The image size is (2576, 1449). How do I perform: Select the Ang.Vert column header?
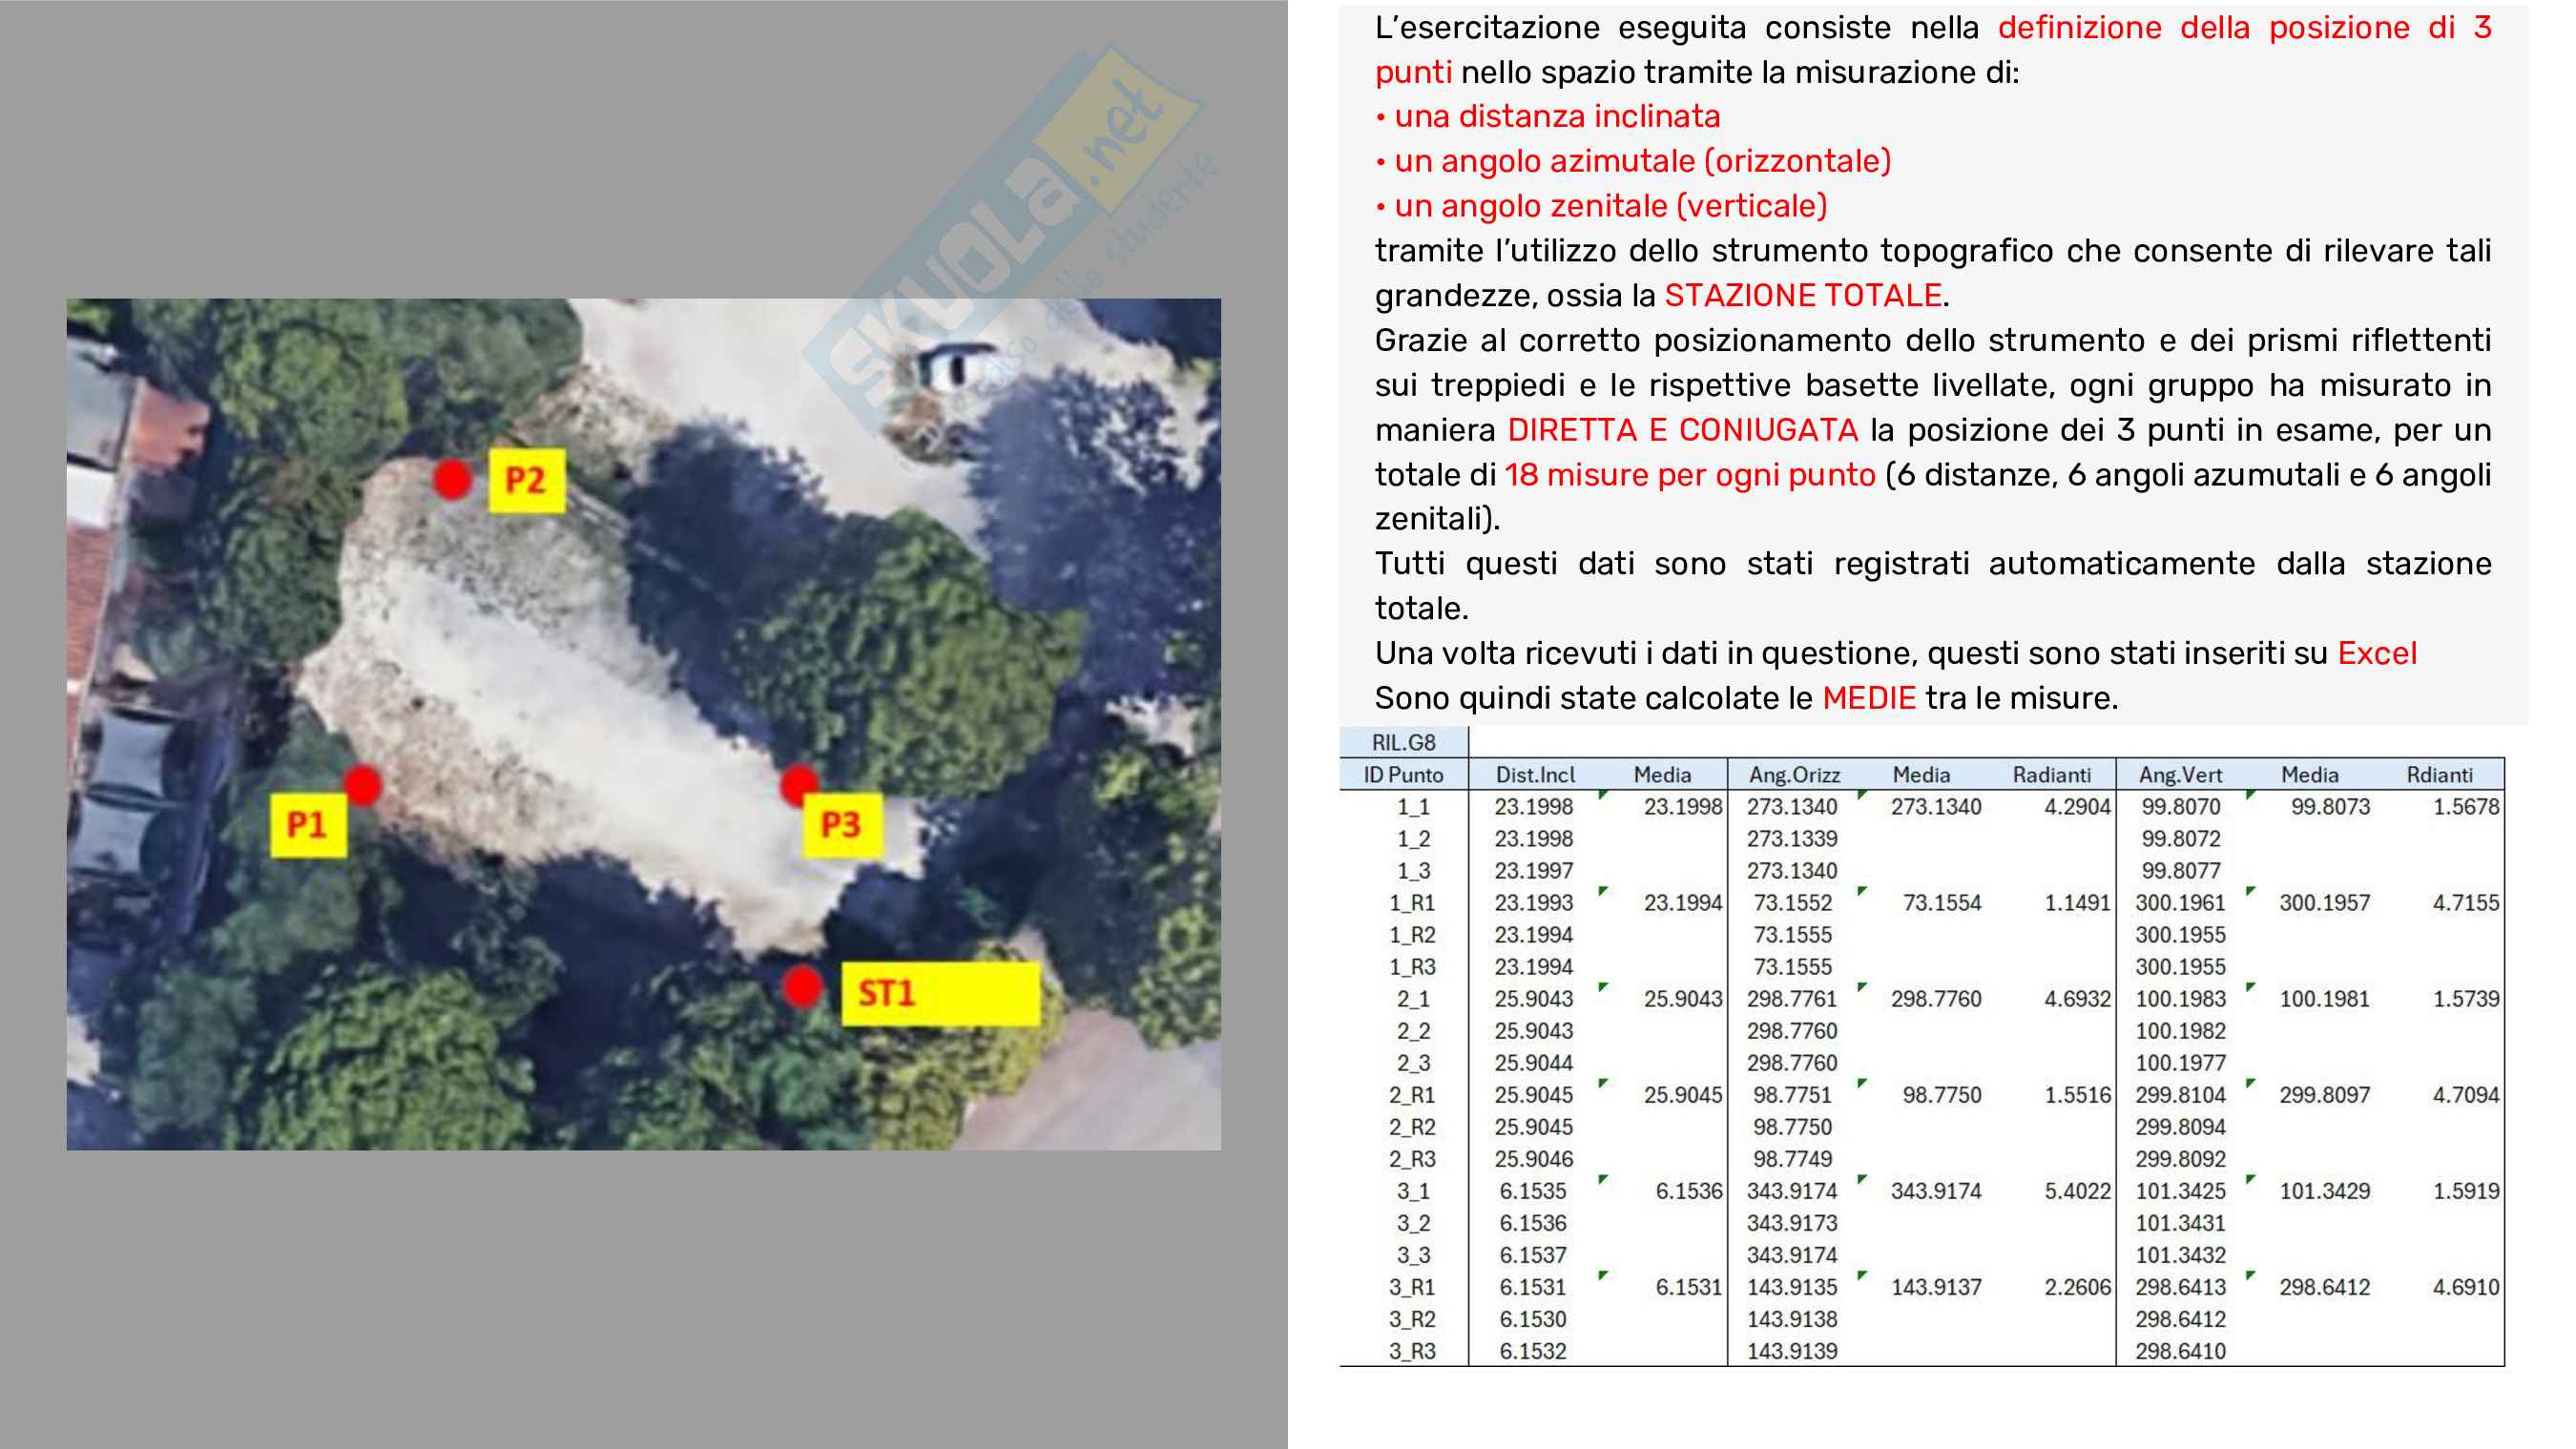pyautogui.click(x=2180, y=774)
